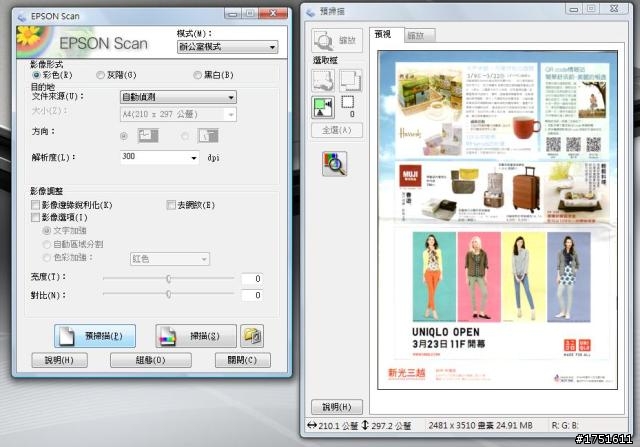Enable 影像選項(I) checkbox
The image size is (640, 447).
point(36,217)
